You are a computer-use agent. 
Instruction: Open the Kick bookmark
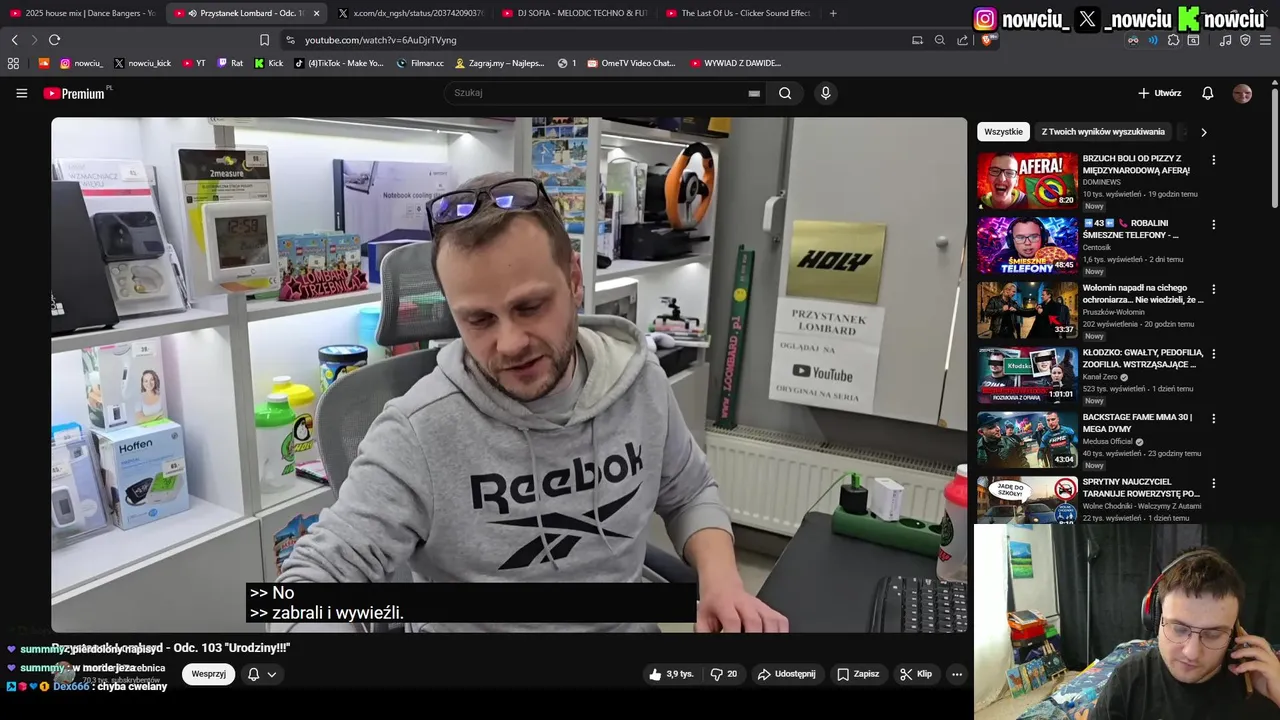point(269,63)
